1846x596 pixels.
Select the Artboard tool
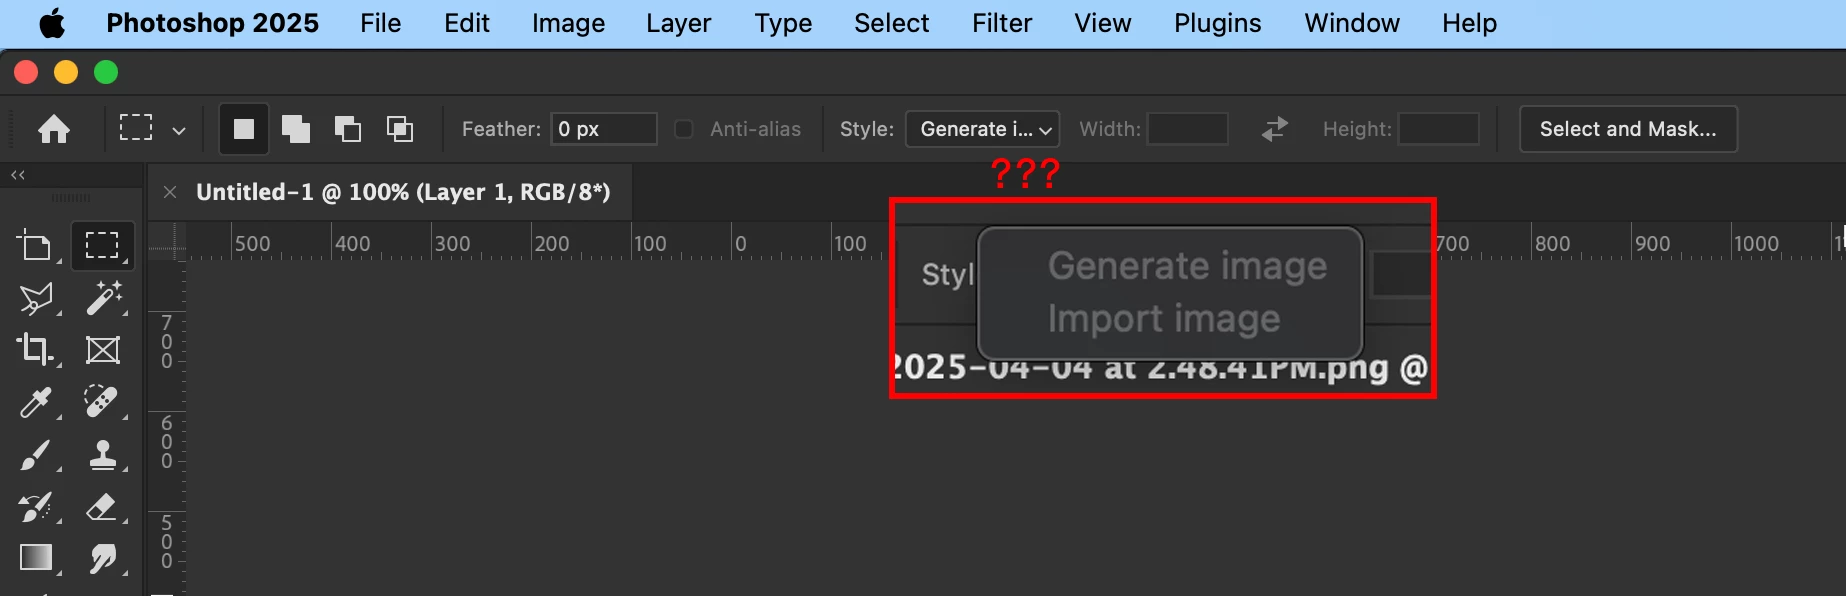pyautogui.click(x=36, y=246)
